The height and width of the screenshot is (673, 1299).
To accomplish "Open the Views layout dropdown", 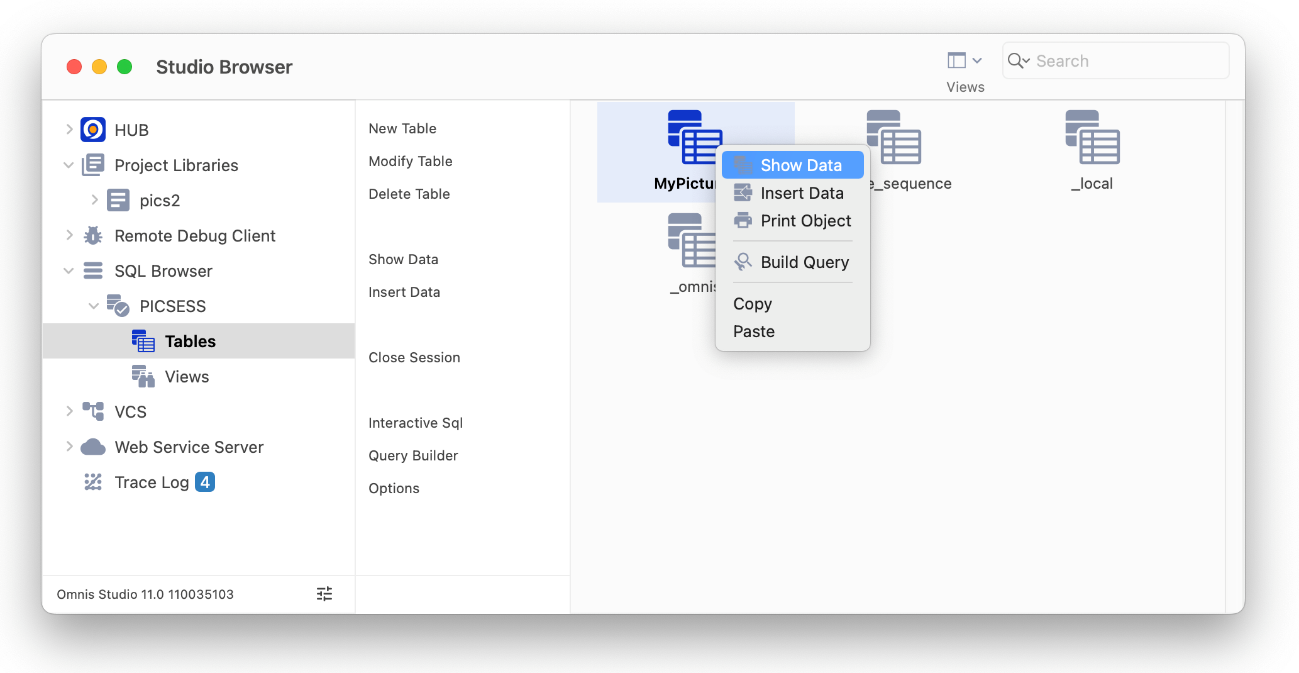I will pos(965,61).
